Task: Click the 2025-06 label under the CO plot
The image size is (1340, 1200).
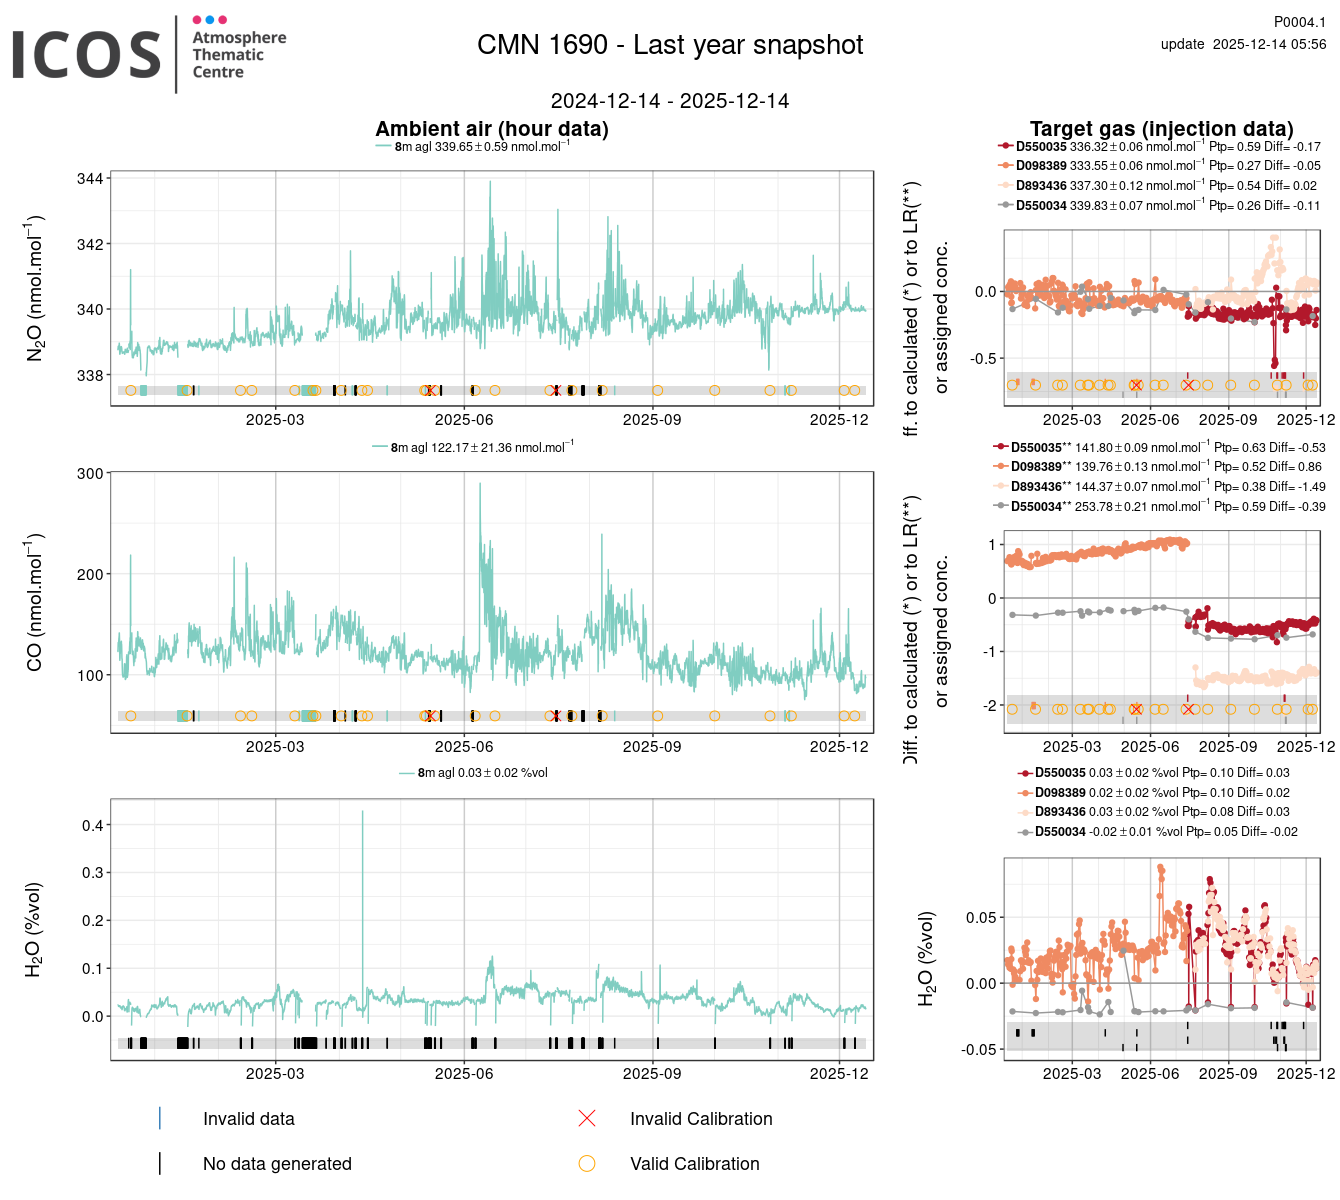Action: click(x=464, y=746)
